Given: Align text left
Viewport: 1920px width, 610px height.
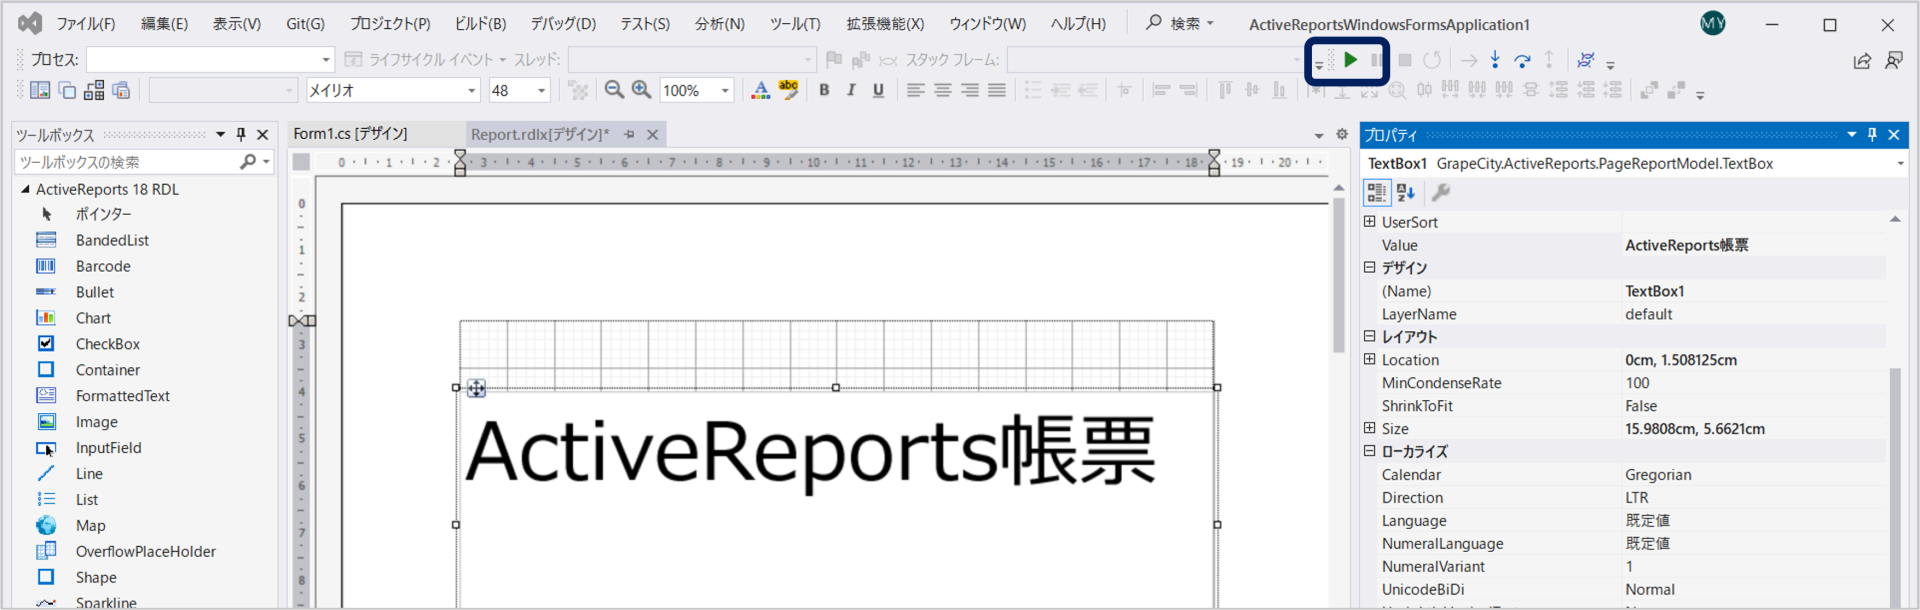Looking at the screenshot, I should point(915,90).
